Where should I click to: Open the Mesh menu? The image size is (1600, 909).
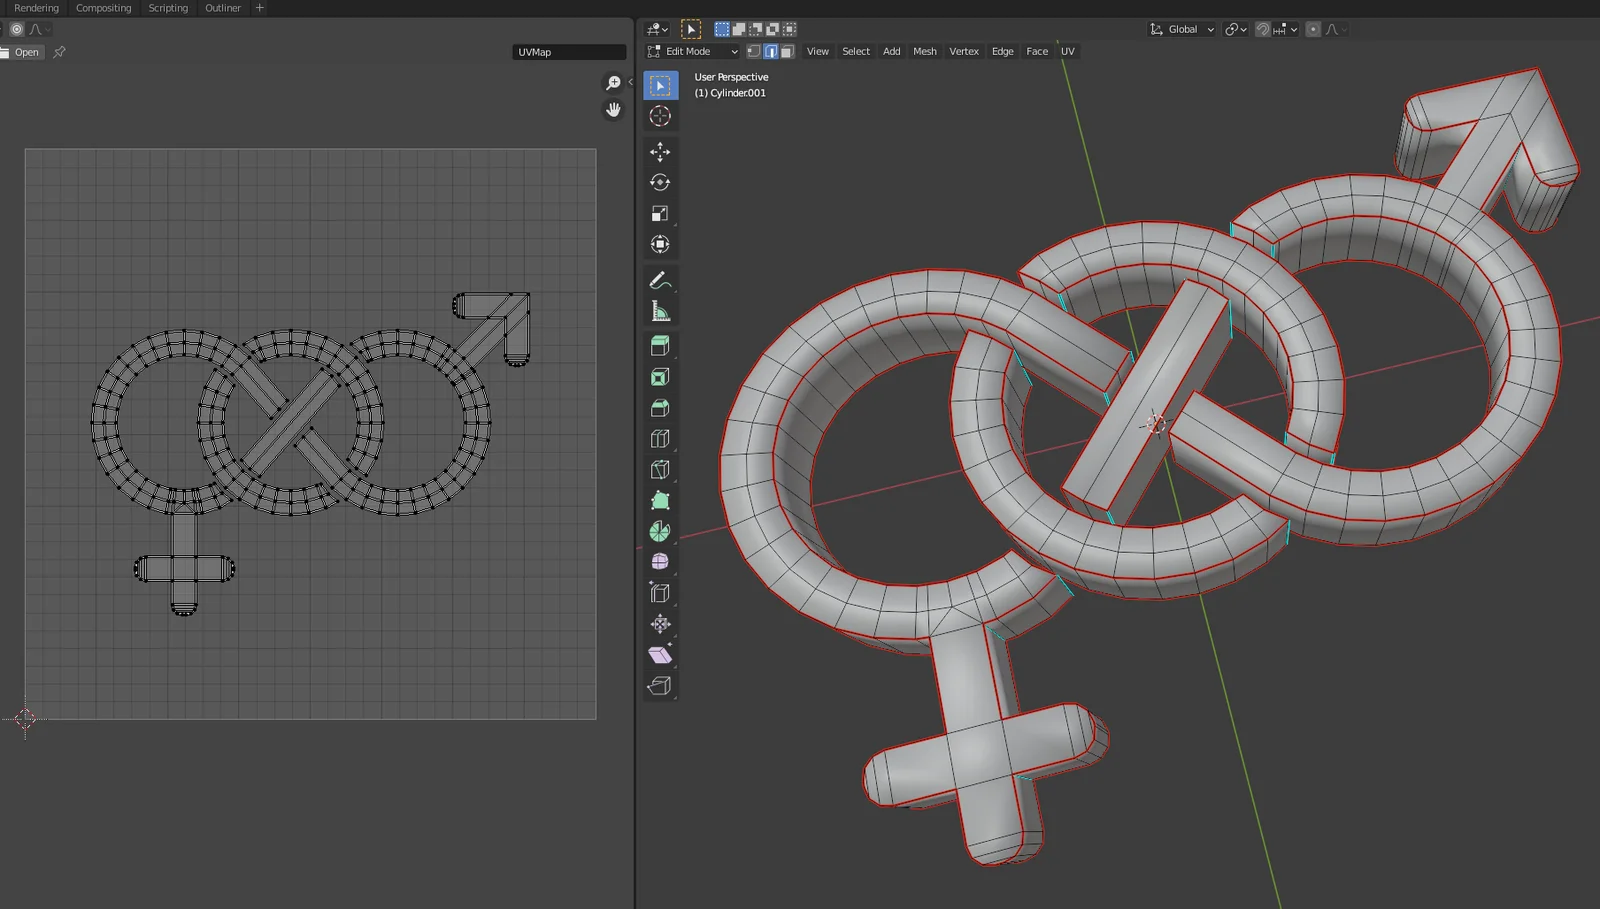coord(924,51)
